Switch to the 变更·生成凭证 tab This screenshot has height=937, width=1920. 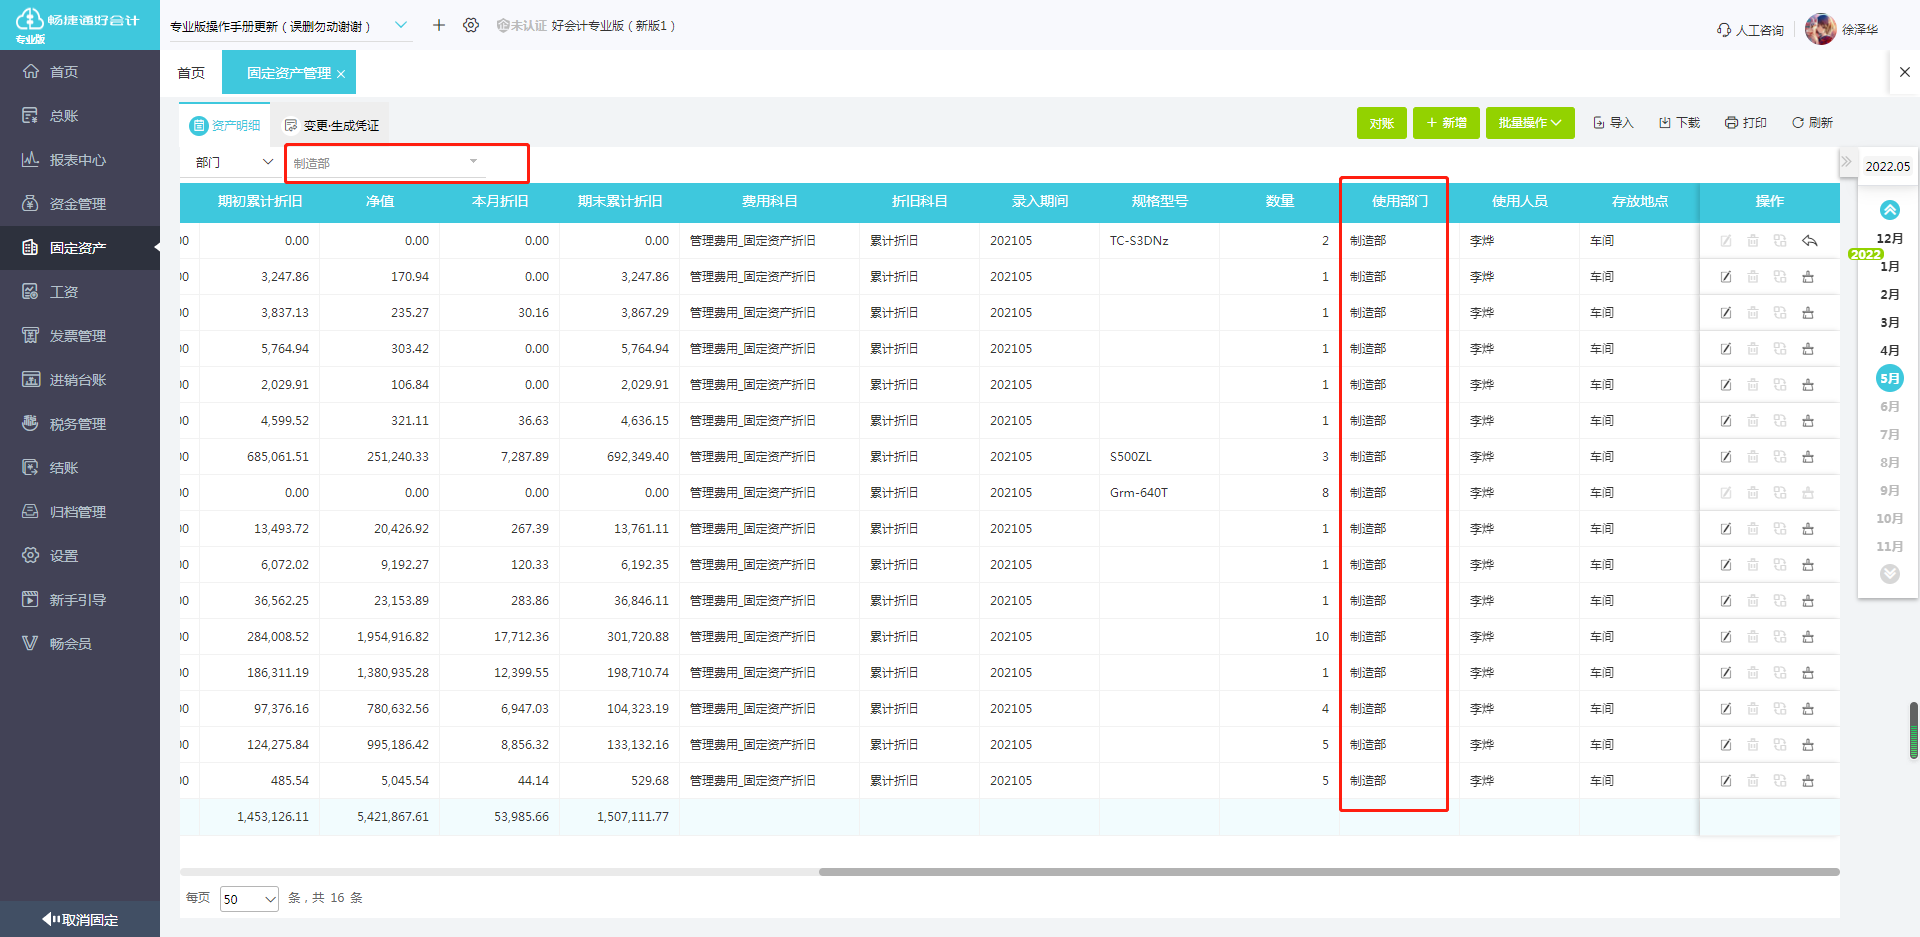[331, 125]
